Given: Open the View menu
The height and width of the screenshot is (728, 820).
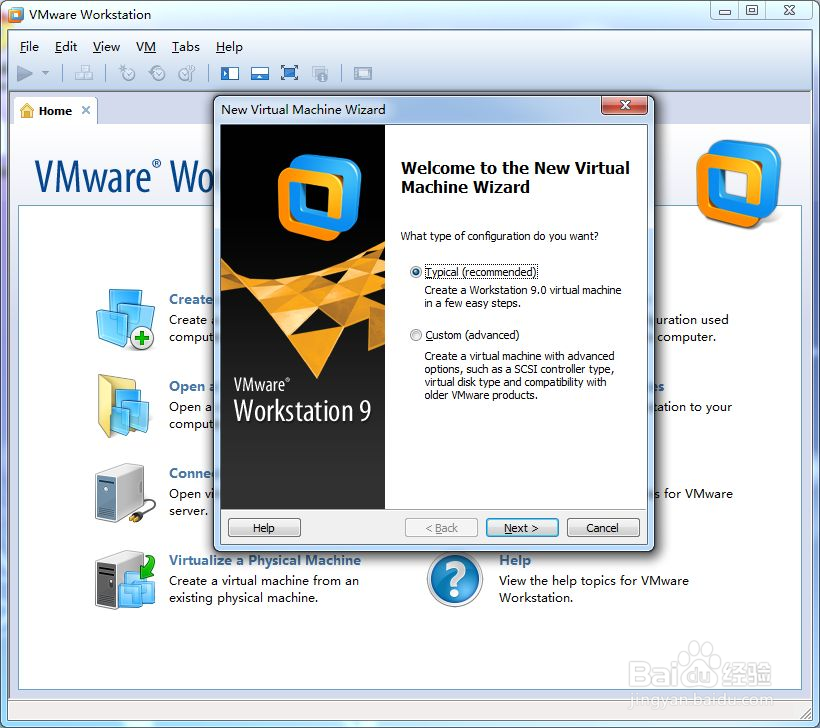Looking at the screenshot, I should [106, 47].
